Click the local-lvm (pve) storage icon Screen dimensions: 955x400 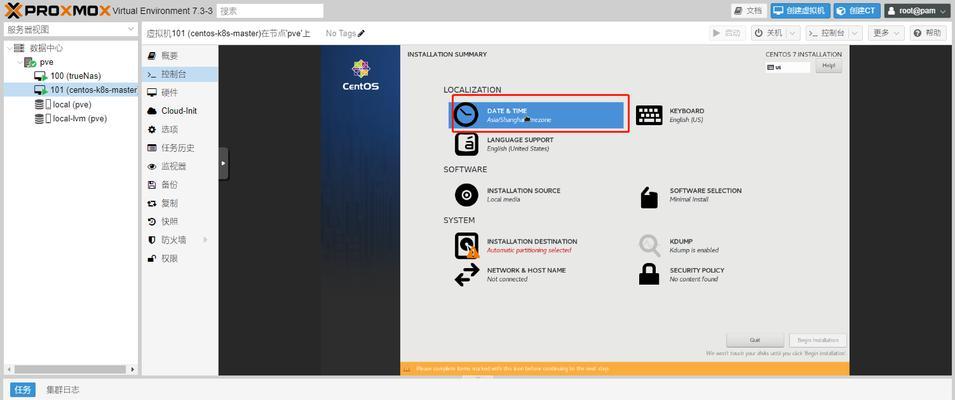click(x=43, y=119)
